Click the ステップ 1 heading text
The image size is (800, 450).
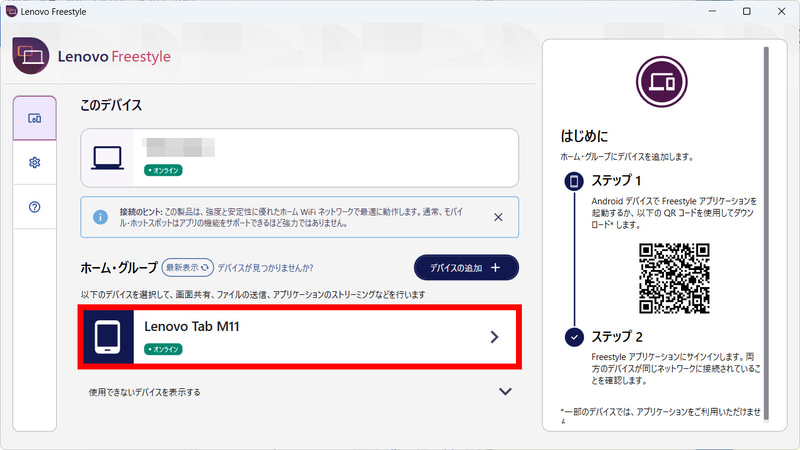[x=616, y=181]
